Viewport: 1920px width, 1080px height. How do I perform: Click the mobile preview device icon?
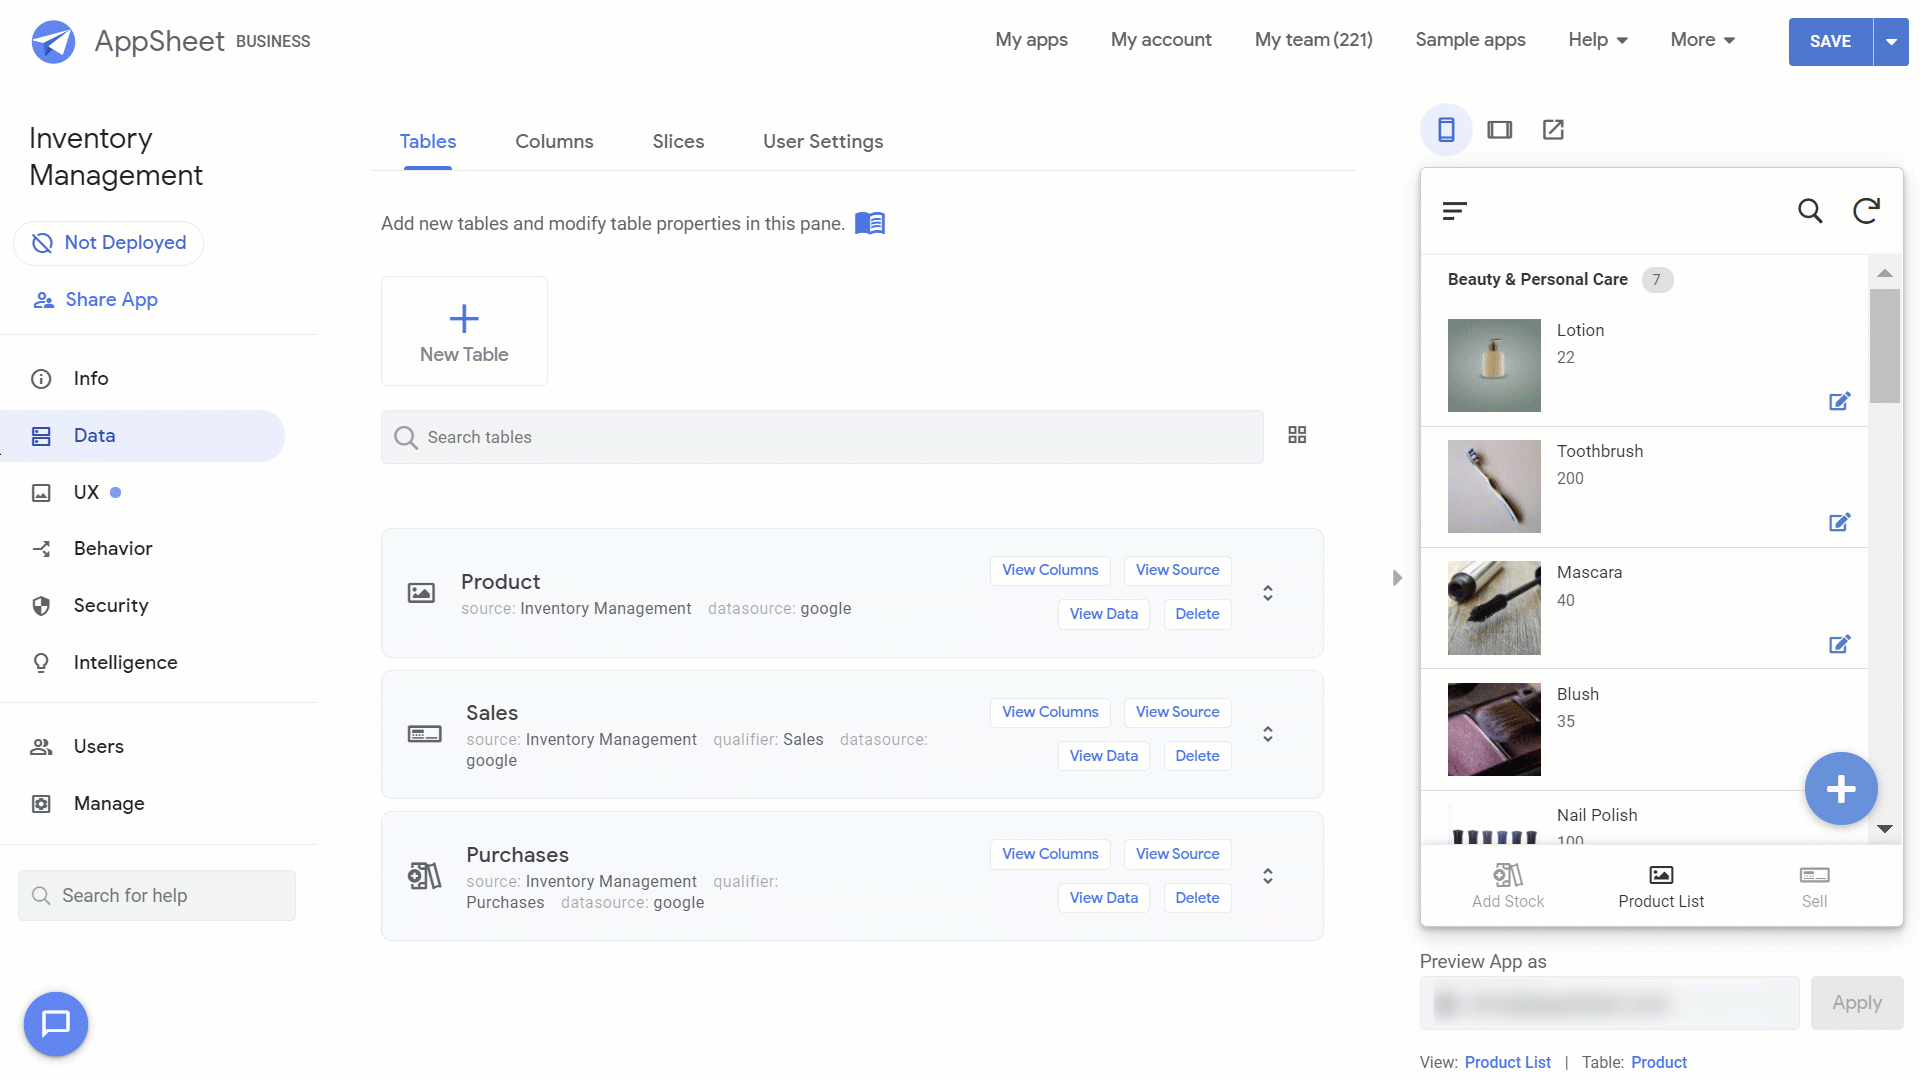1445,129
